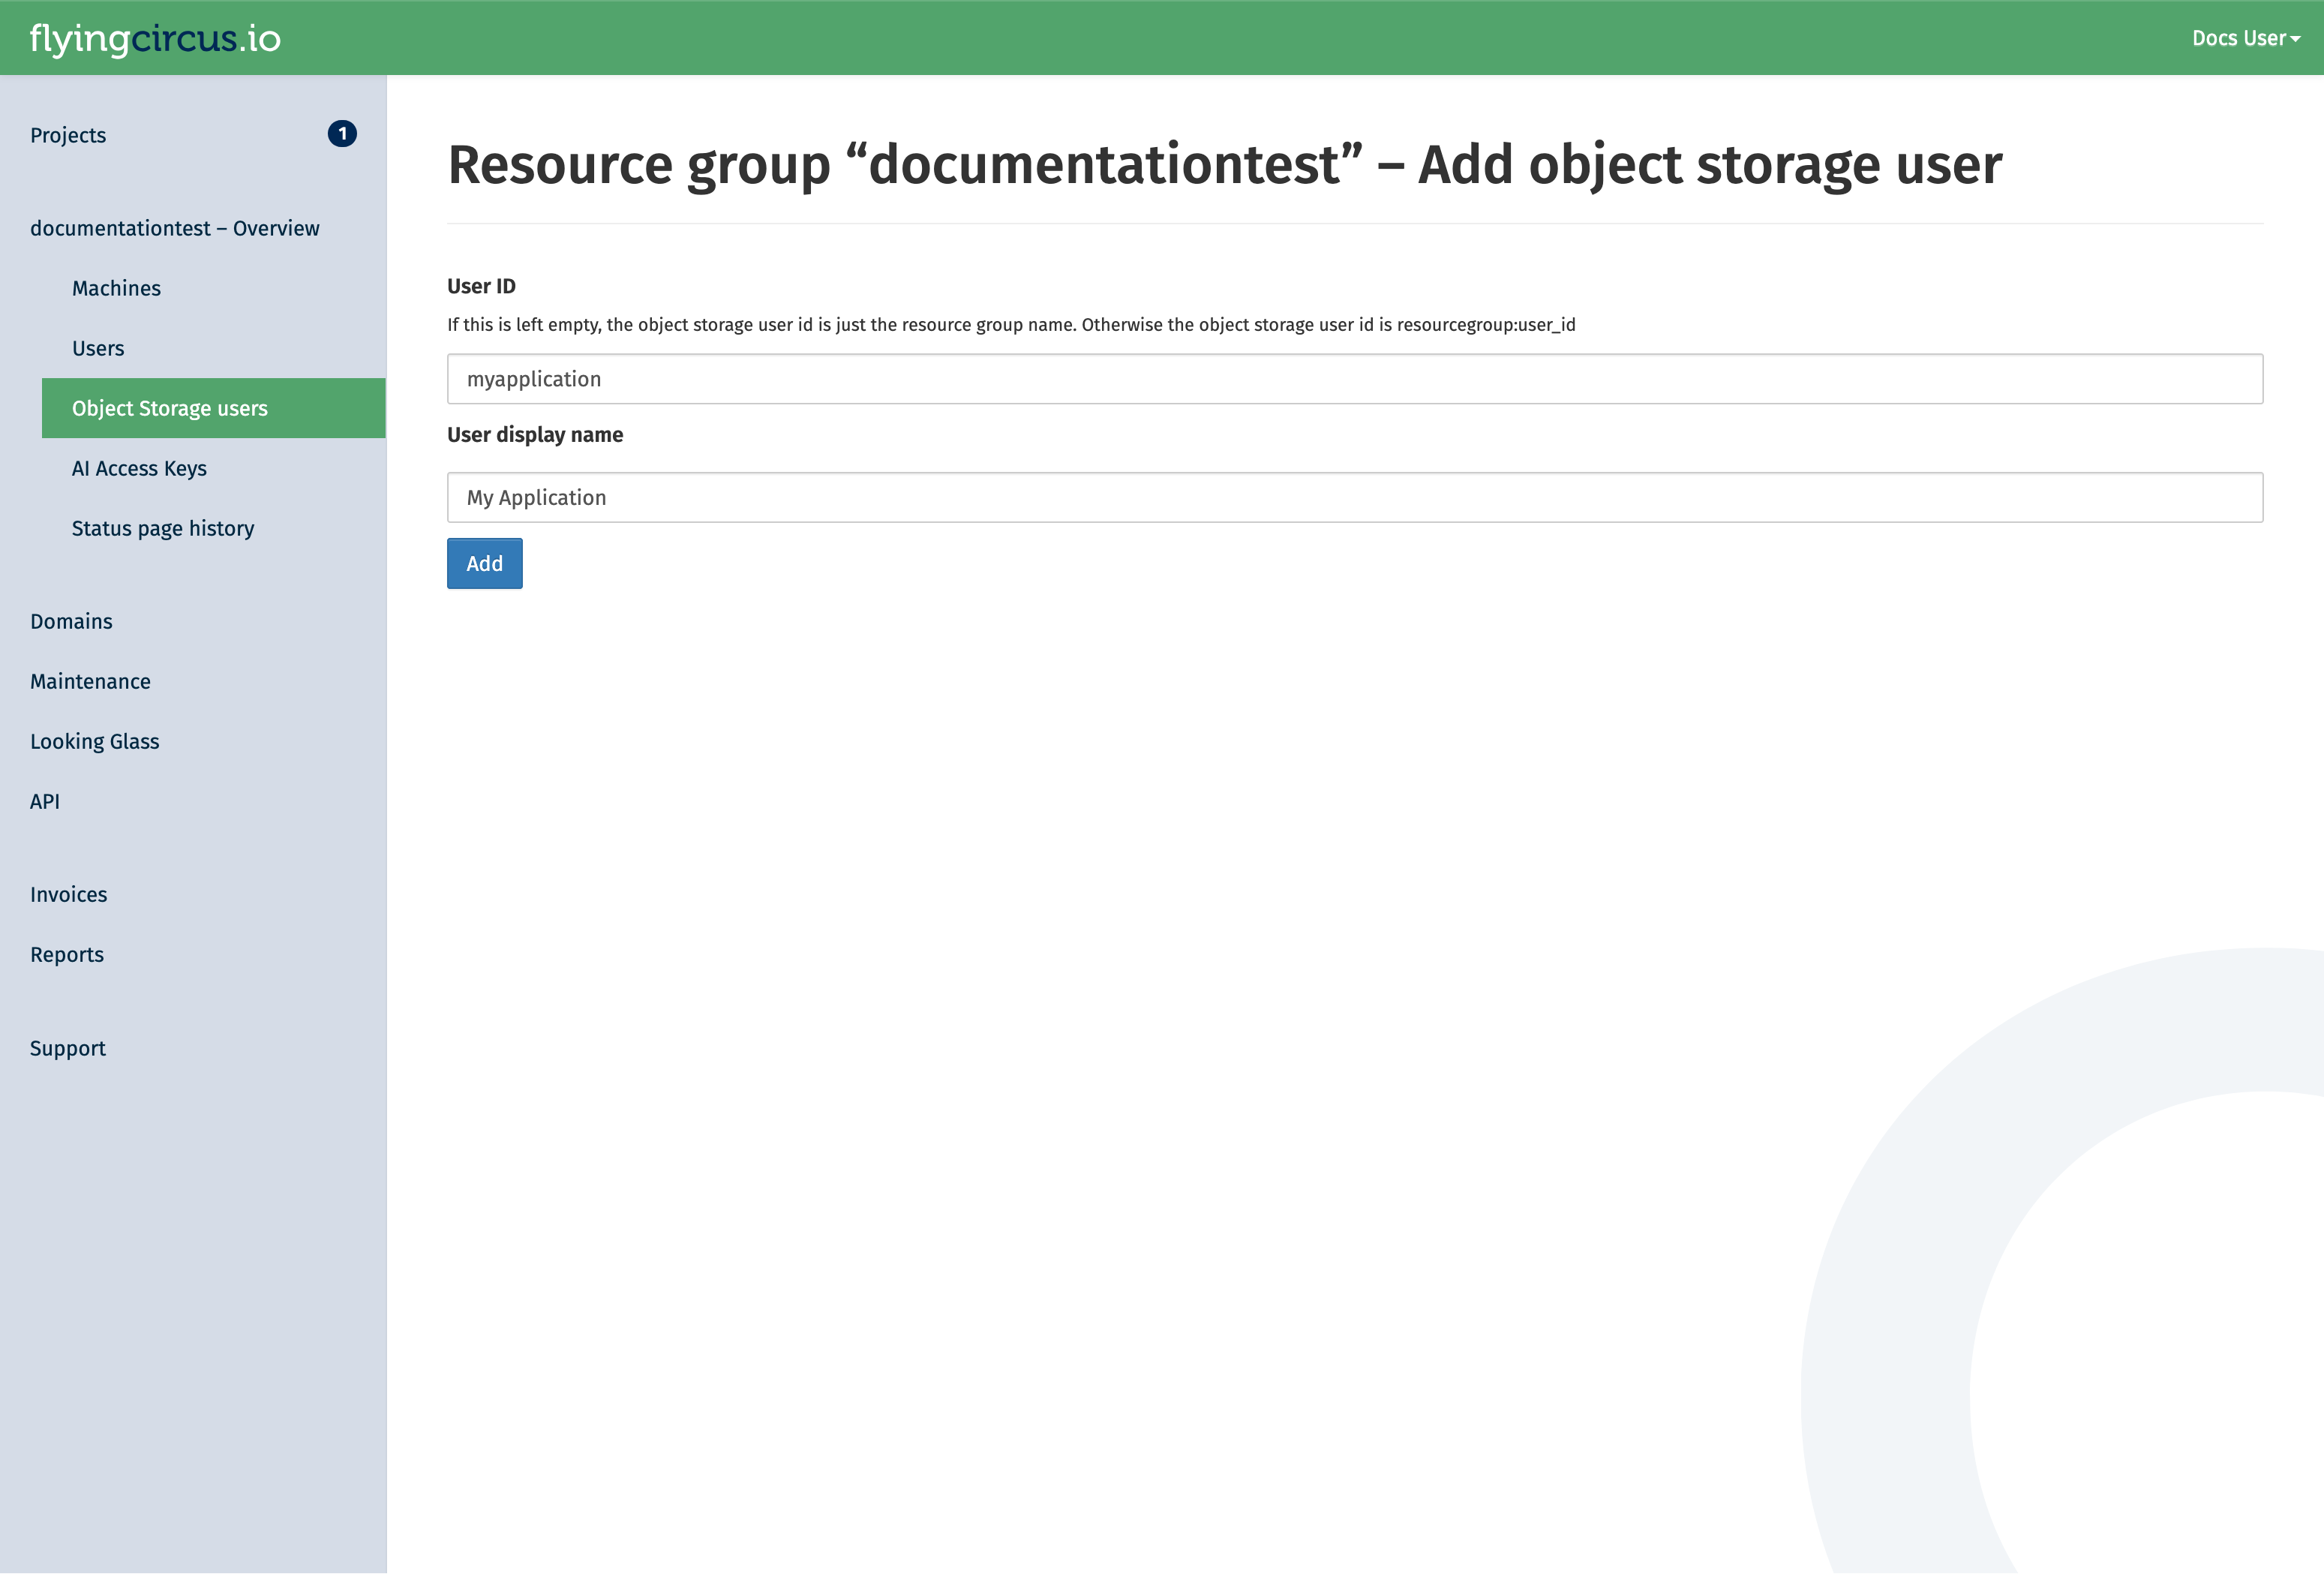Viewport: 2324px width, 1574px height.
Task: Click the blue Add button
Action: click(x=485, y=563)
